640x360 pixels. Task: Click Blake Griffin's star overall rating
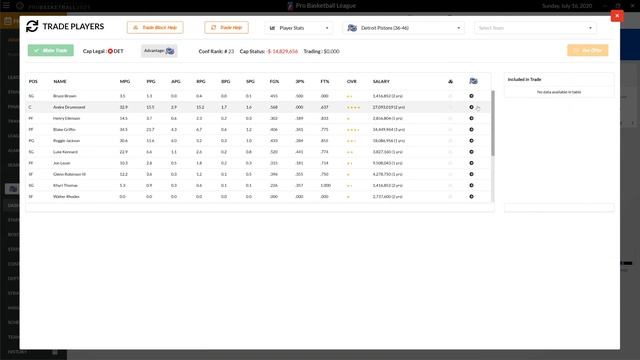(353, 130)
